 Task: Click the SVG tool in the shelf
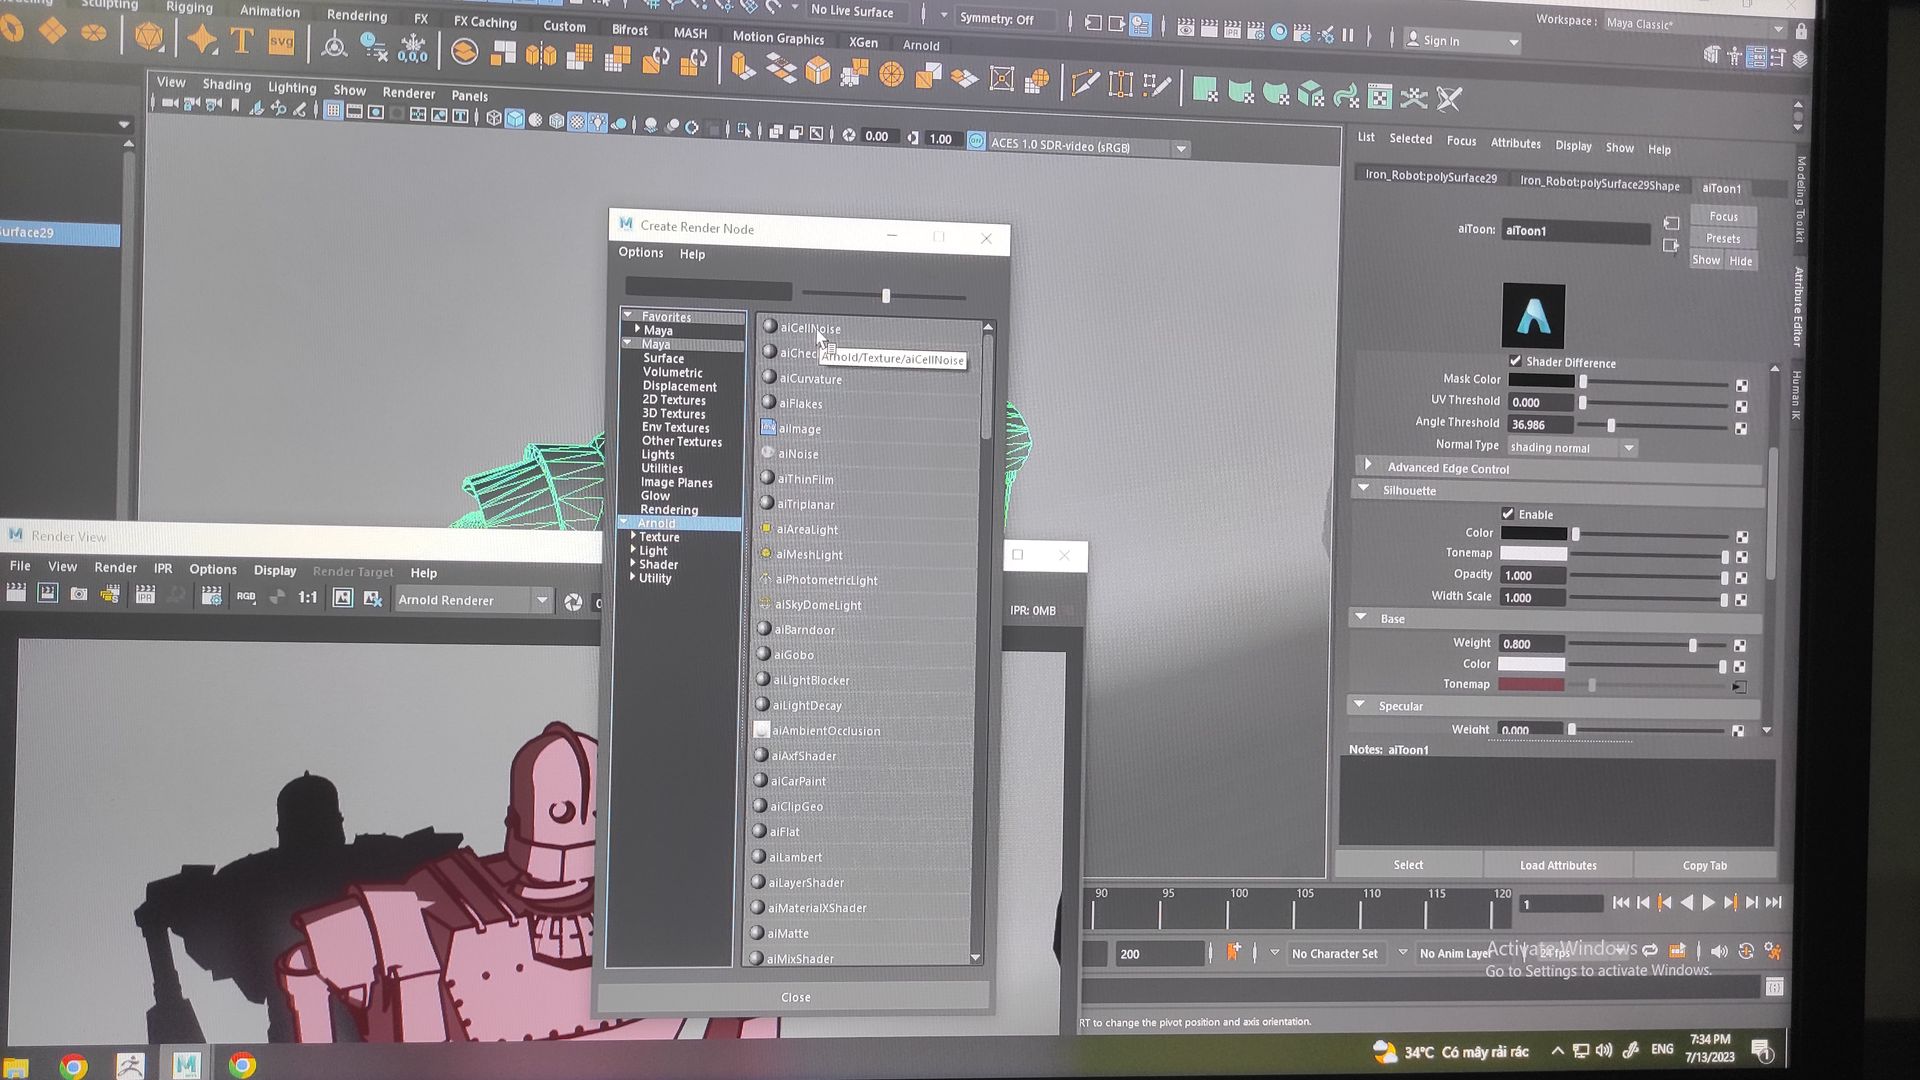point(282,42)
